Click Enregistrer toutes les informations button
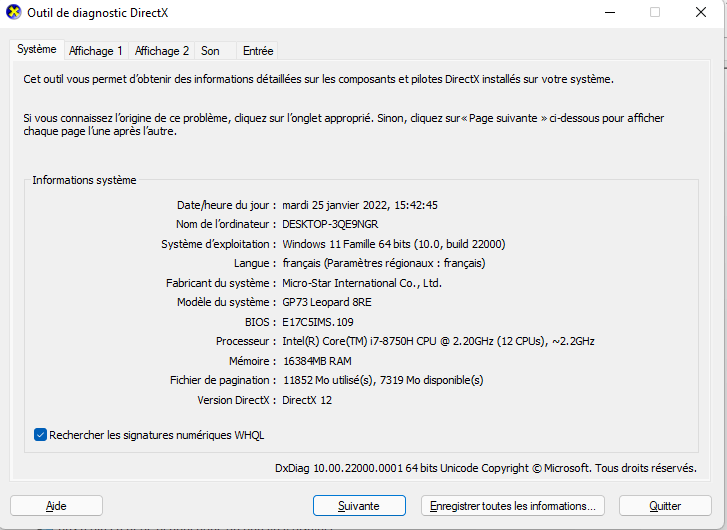 click(513, 506)
